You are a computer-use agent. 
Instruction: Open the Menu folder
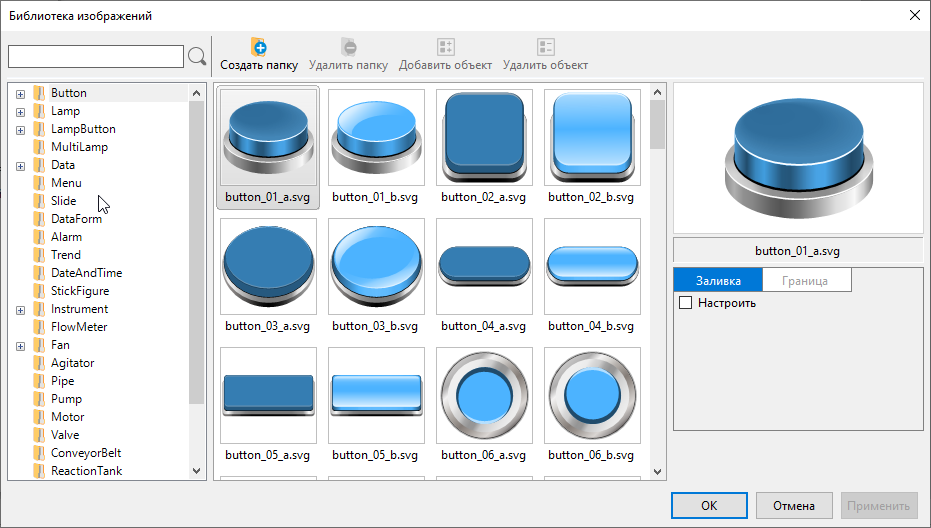[x=66, y=183]
